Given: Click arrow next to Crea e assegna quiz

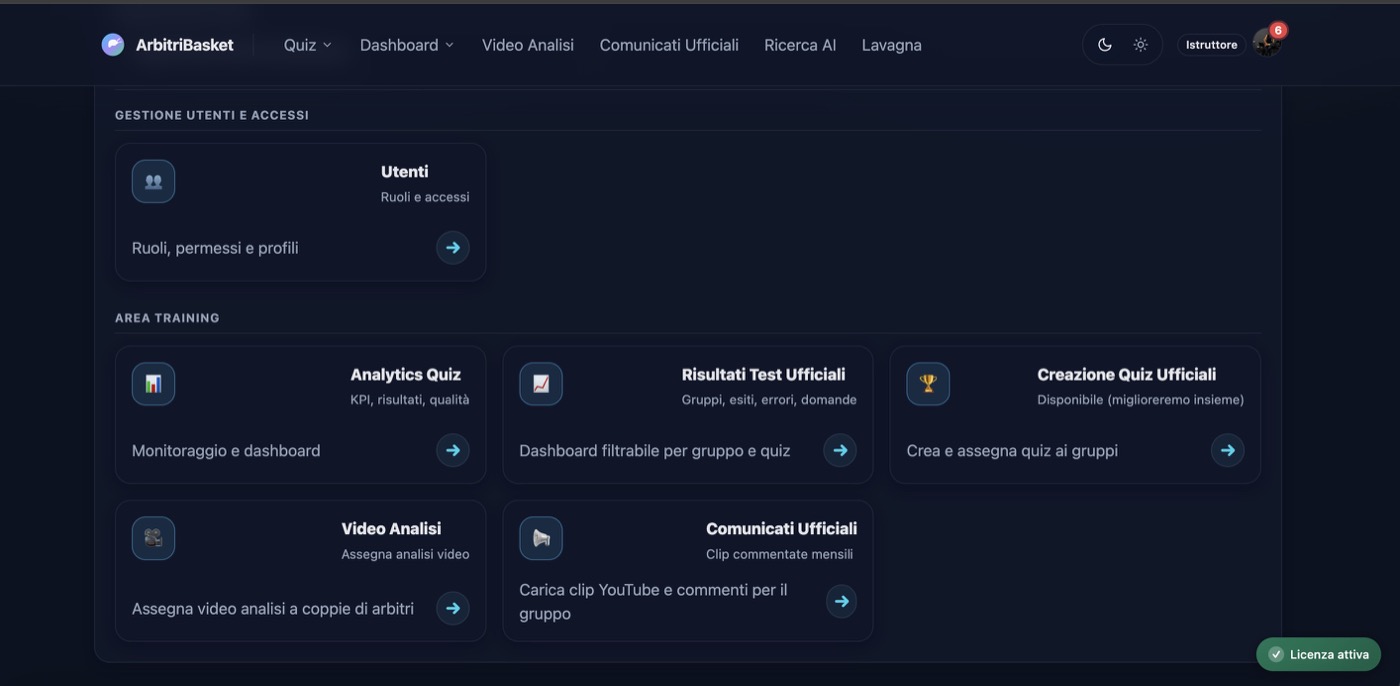Looking at the screenshot, I should 1228,450.
